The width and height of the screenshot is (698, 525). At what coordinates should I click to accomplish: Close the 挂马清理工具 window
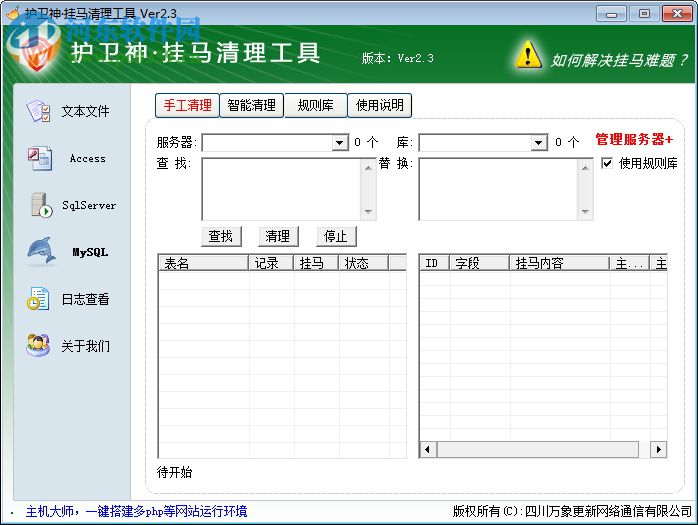pyautogui.click(x=677, y=14)
